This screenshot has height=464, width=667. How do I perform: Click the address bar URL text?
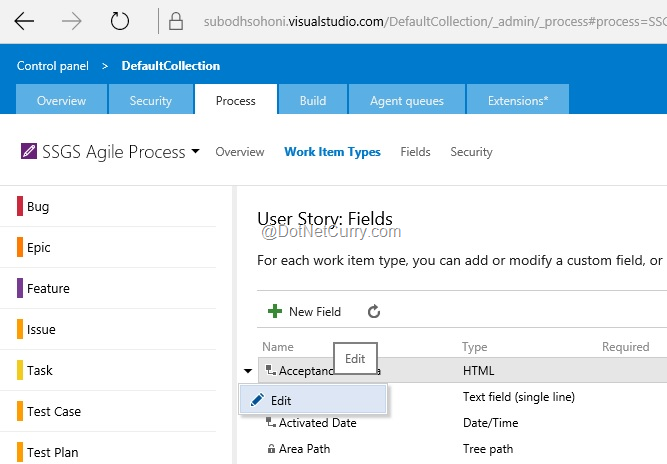[435, 21]
